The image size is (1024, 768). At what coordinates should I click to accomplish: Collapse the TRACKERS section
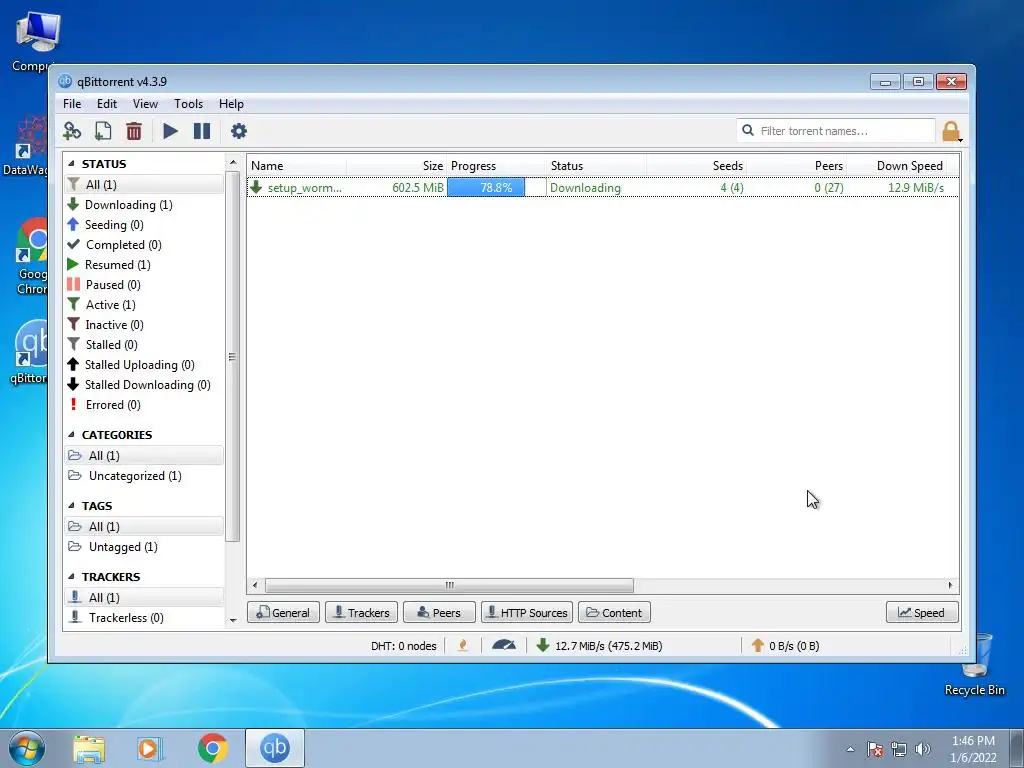pyautogui.click(x=71, y=577)
